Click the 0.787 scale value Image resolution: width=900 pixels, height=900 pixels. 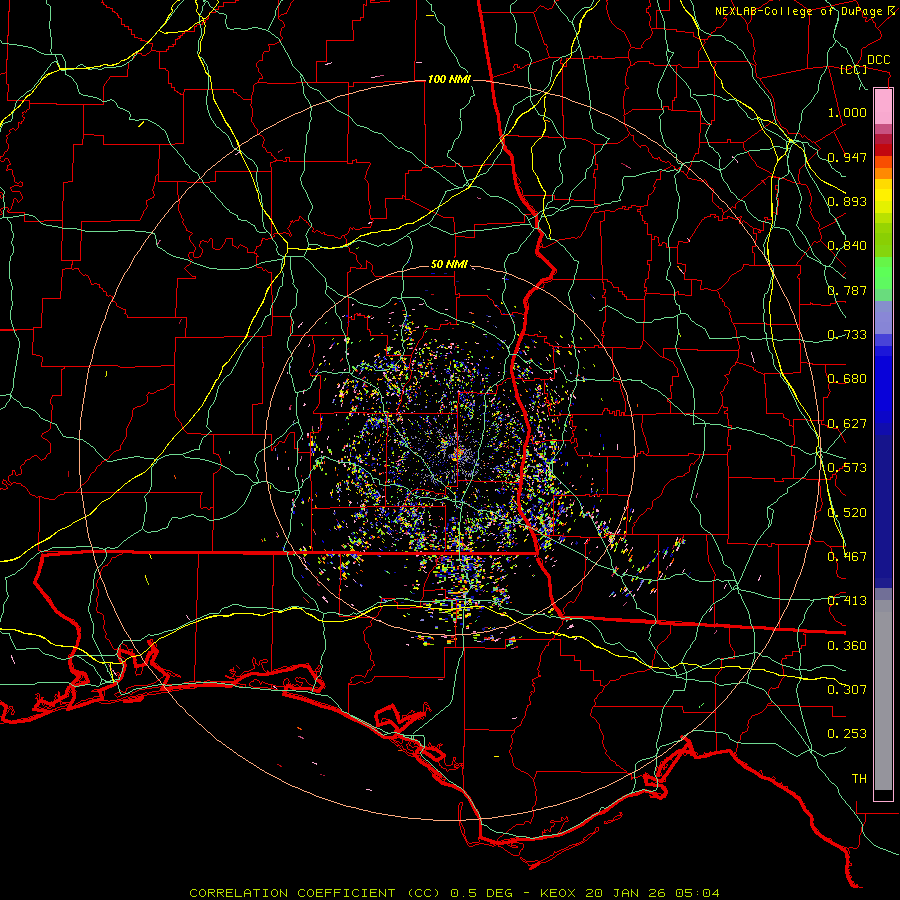tap(847, 290)
